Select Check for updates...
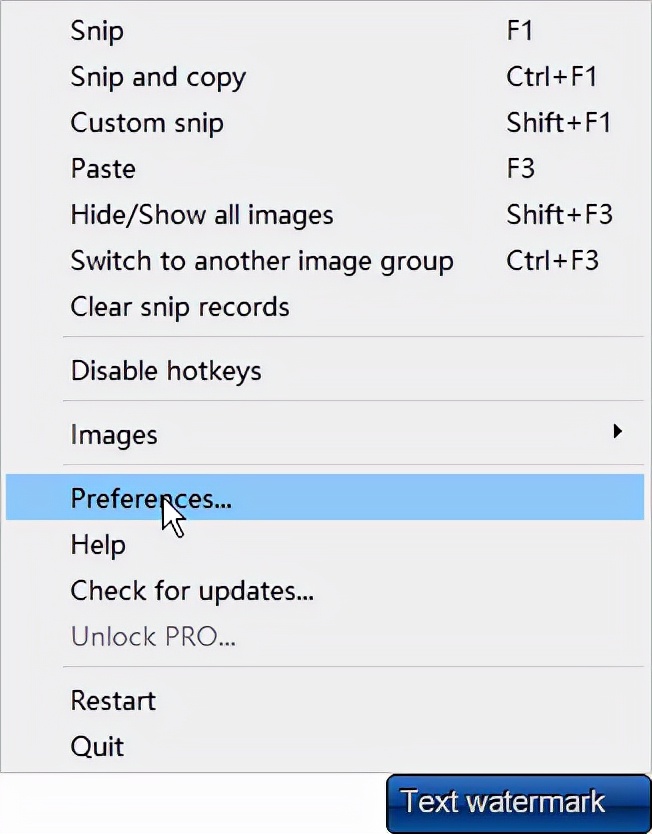652x834 pixels. tap(192, 591)
